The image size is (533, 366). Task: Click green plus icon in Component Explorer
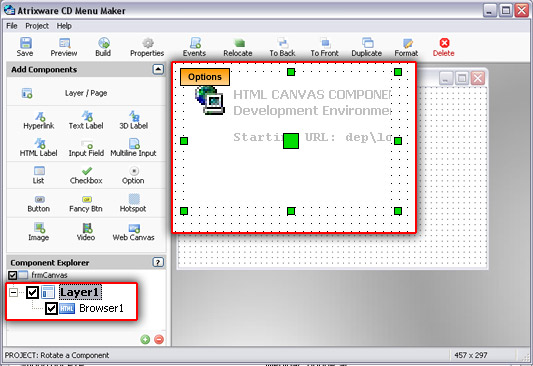coord(145,339)
